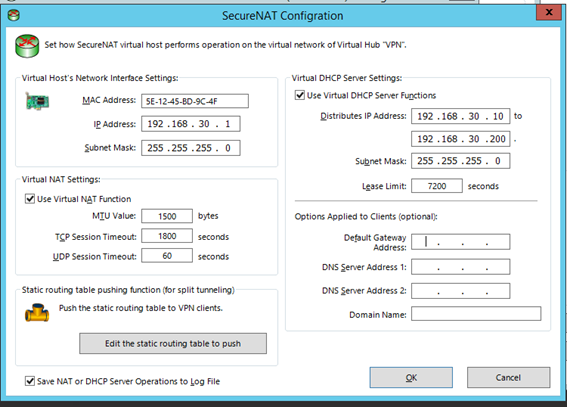Click the virtual host Subnet Mask field
Image resolution: width=567 pixels, height=407 pixels.
coord(191,148)
